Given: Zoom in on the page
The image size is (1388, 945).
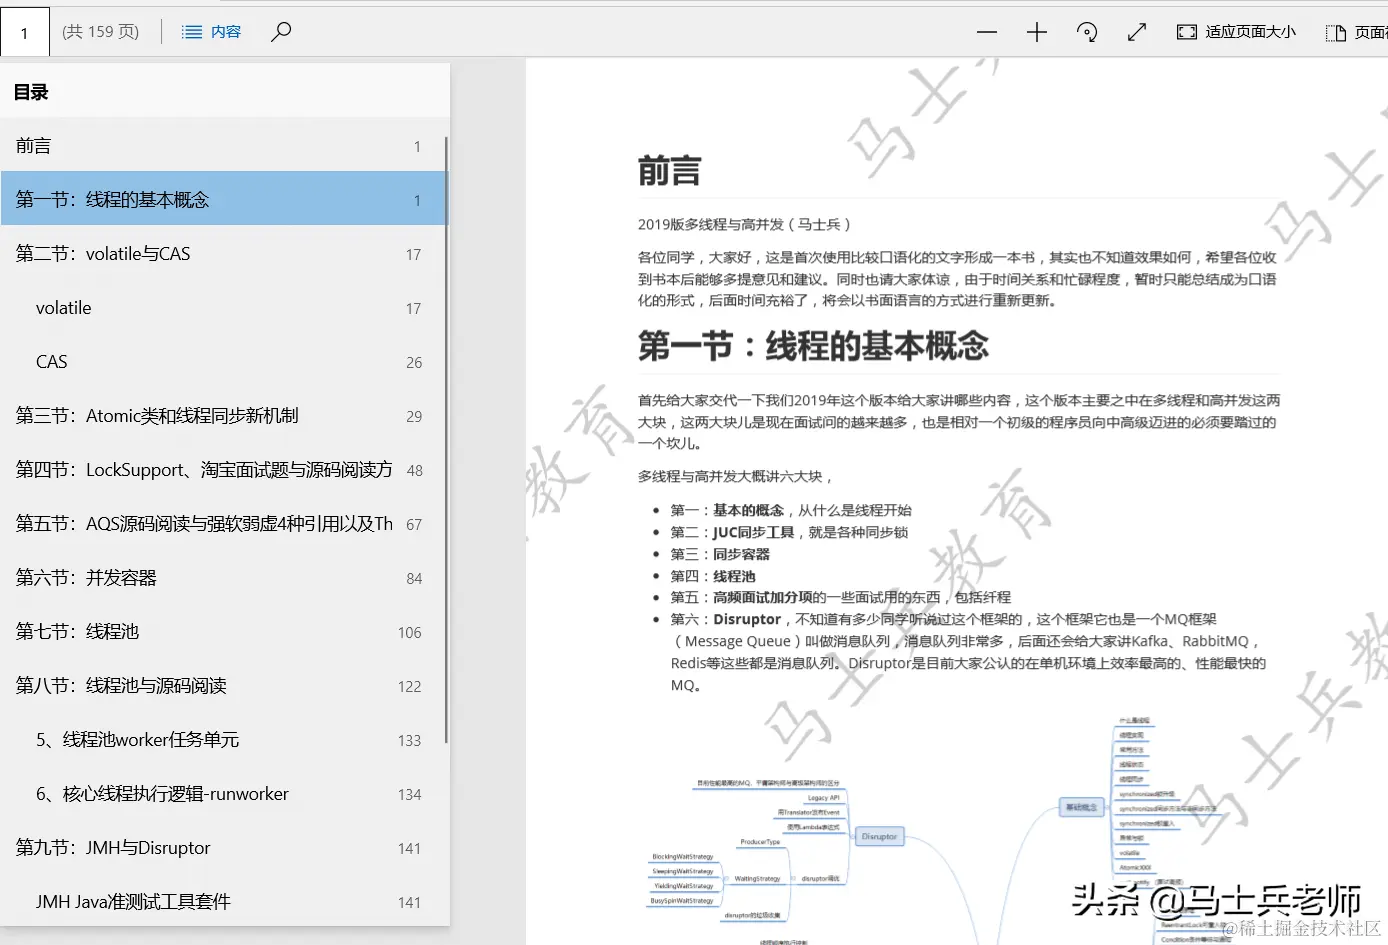Looking at the screenshot, I should 1036,31.
